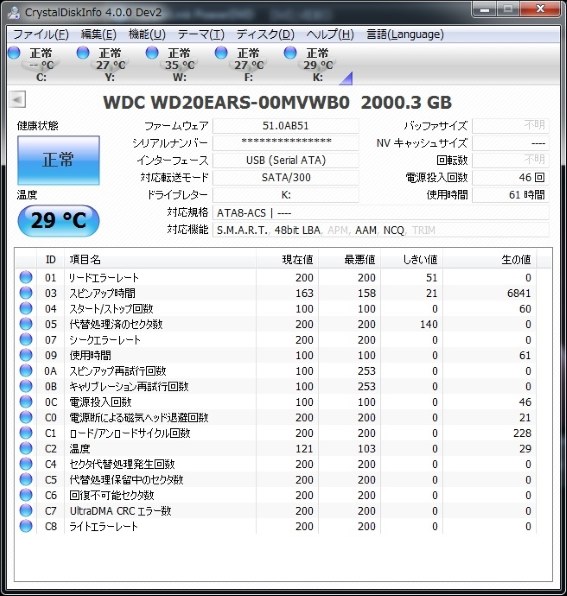Click status icon for ID 0B row
The image size is (567, 596).
tap(26, 386)
